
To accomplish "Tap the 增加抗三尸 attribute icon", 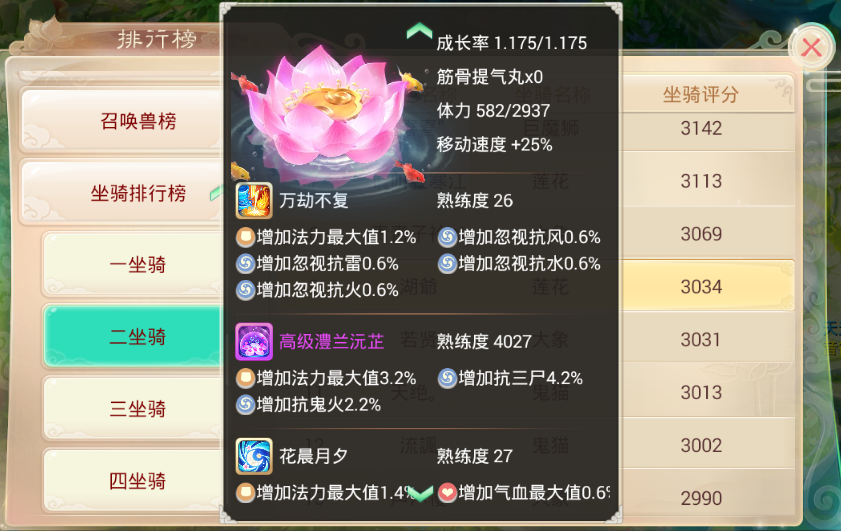I will [447, 378].
